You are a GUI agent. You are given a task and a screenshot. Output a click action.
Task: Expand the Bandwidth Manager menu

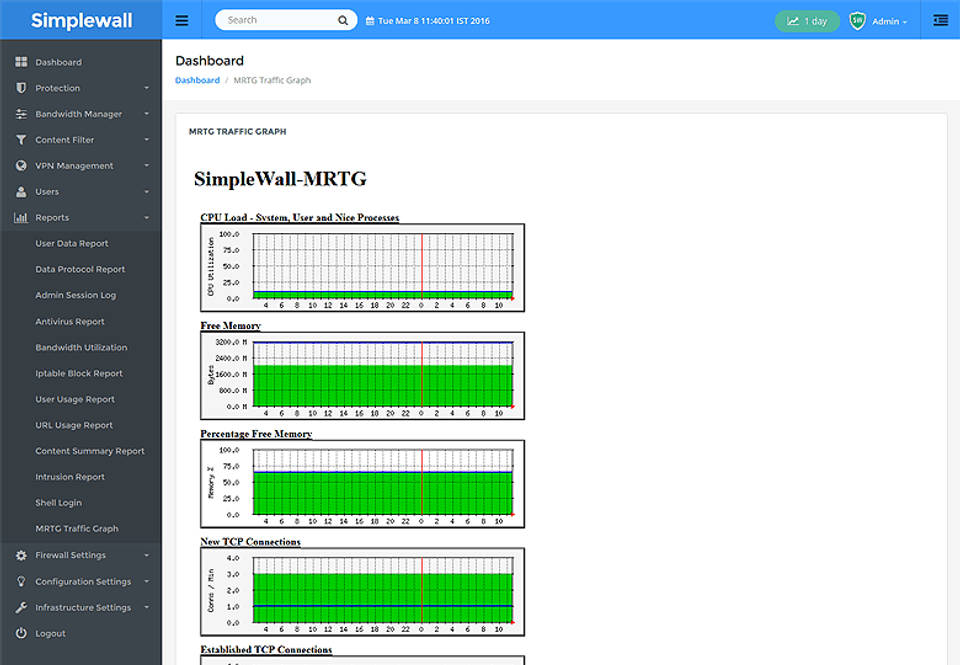point(80,114)
